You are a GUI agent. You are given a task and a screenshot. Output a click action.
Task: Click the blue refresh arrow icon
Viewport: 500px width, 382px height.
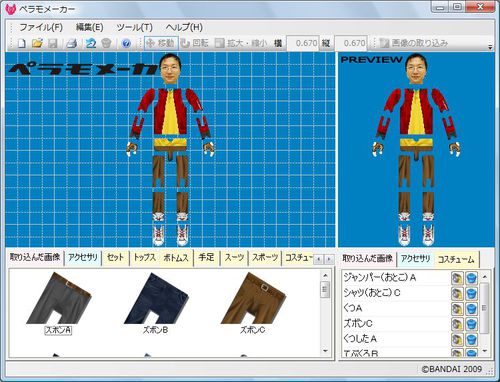[91, 43]
